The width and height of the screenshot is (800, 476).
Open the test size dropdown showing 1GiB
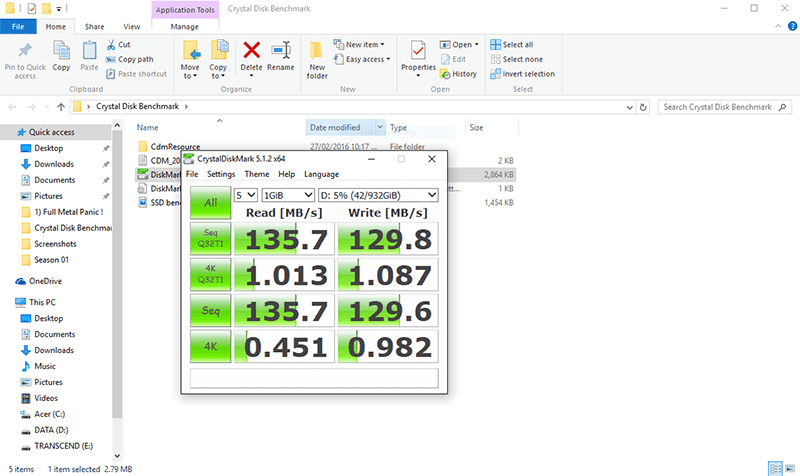tap(288, 195)
